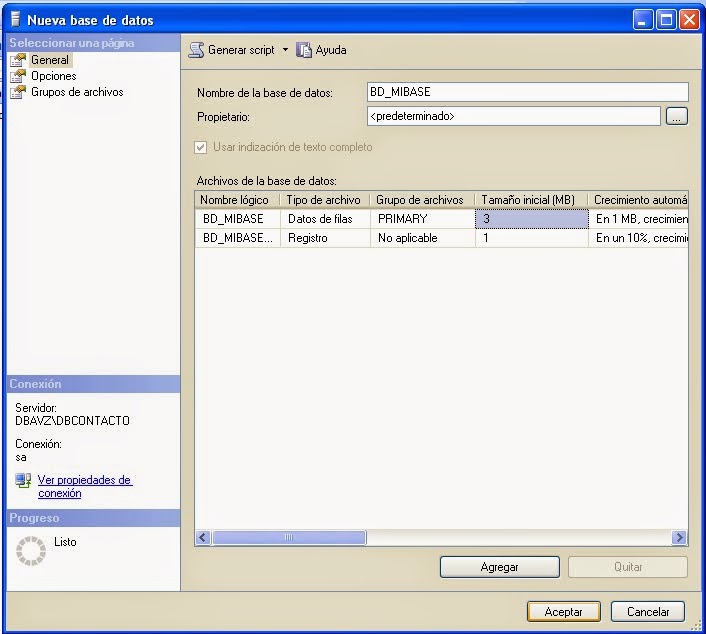Click the Registro file type cell
This screenshot has height=634, width=706.
325,238
